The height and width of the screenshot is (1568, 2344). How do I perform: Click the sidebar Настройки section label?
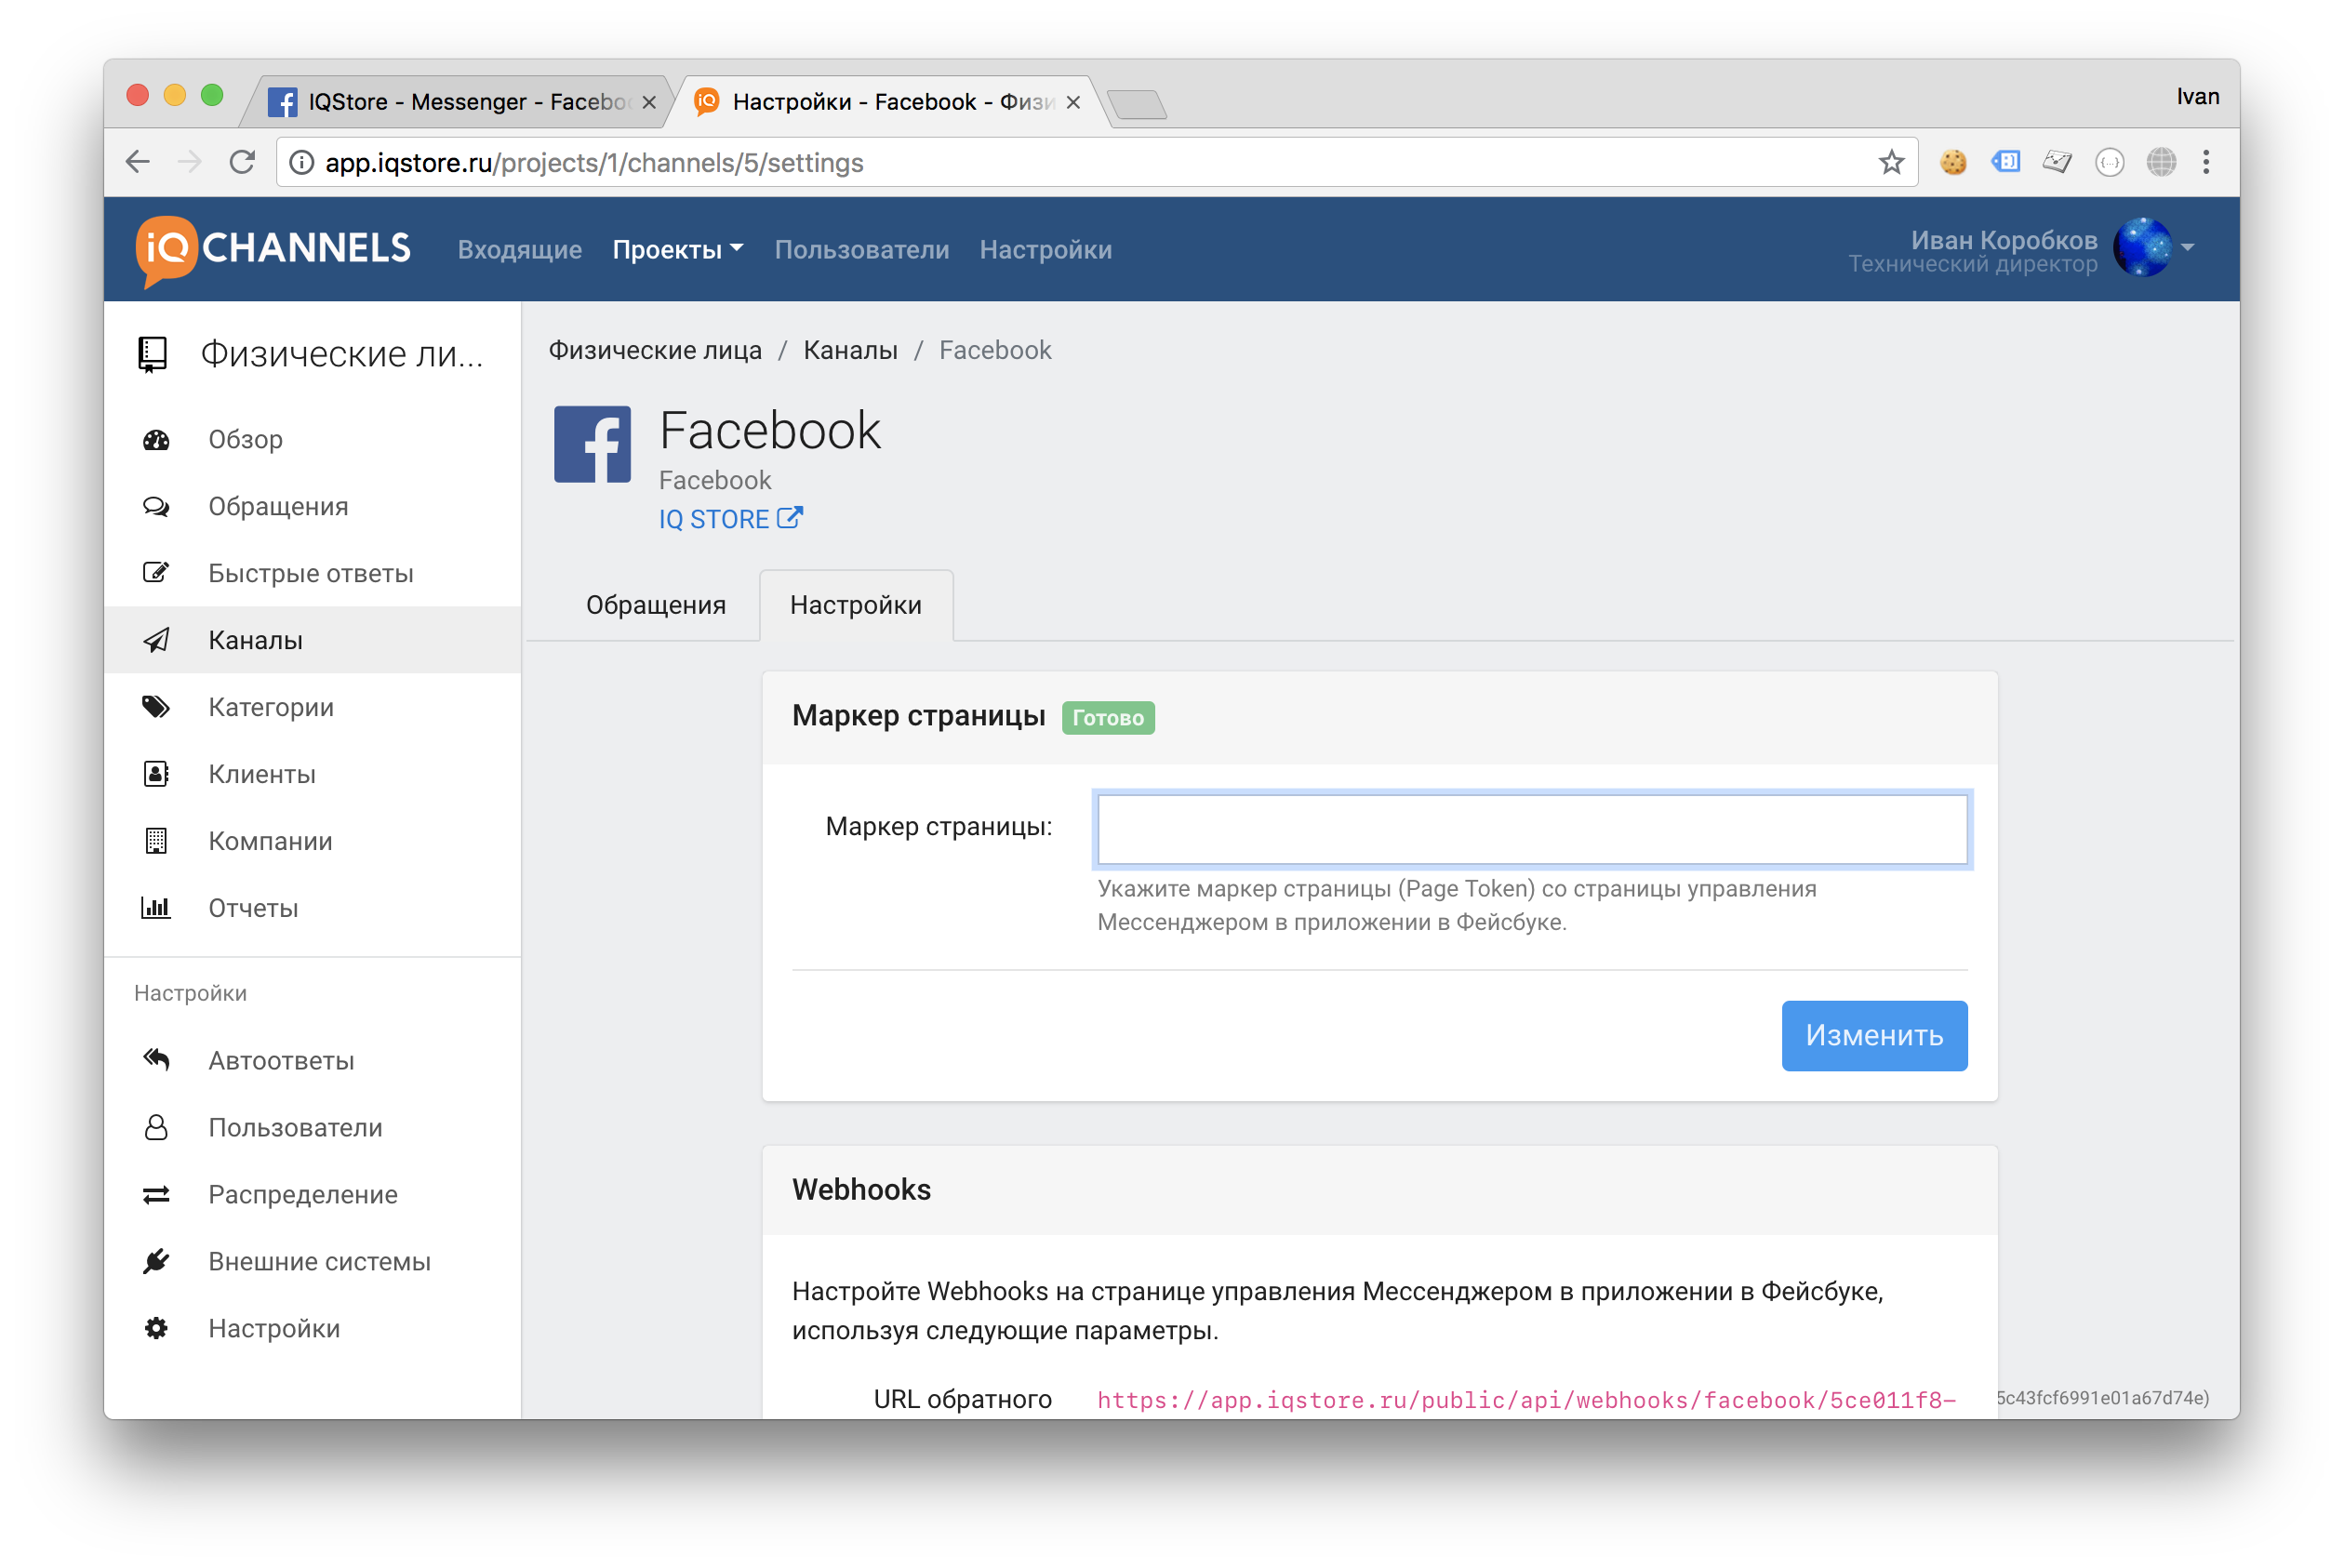coord(190,993)
